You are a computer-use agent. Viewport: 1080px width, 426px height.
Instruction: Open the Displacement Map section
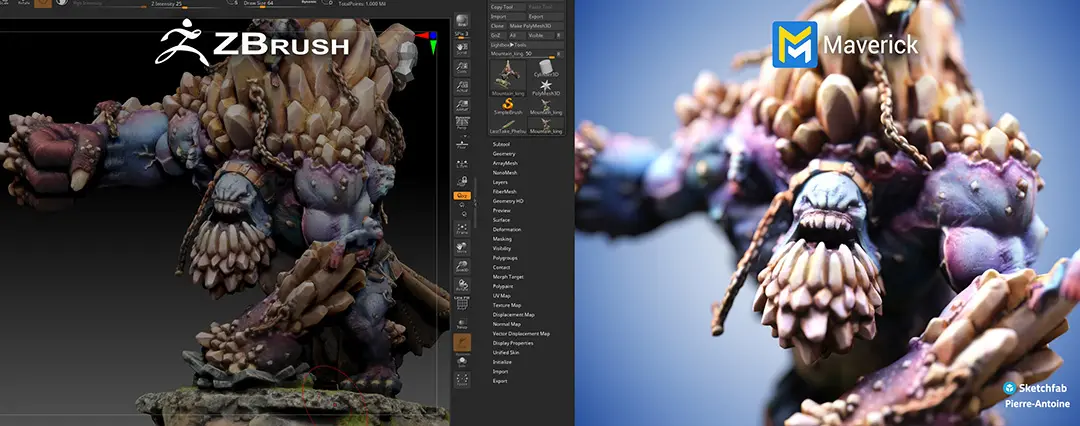coord(514,314)
